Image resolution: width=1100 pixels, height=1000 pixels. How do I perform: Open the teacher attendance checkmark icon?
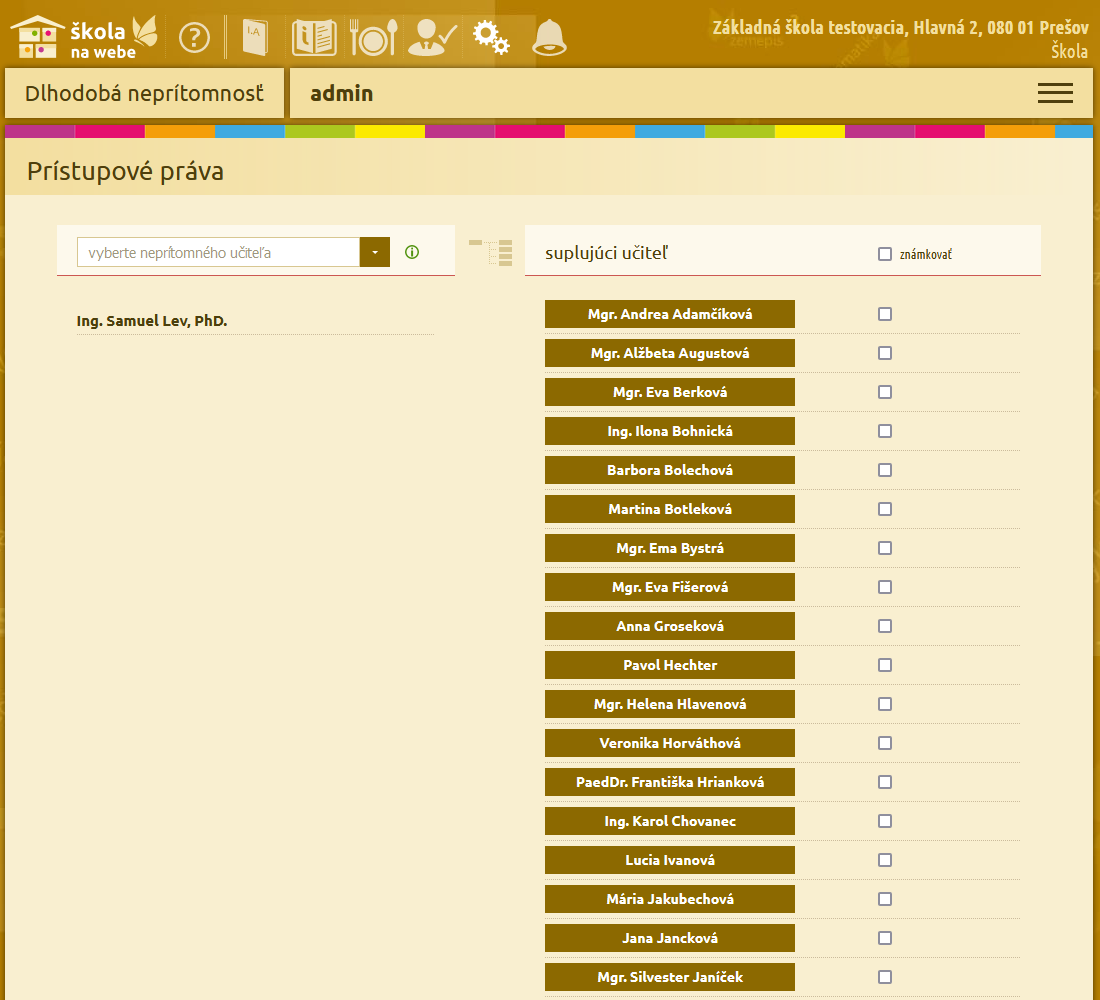[x=432, y=38]
